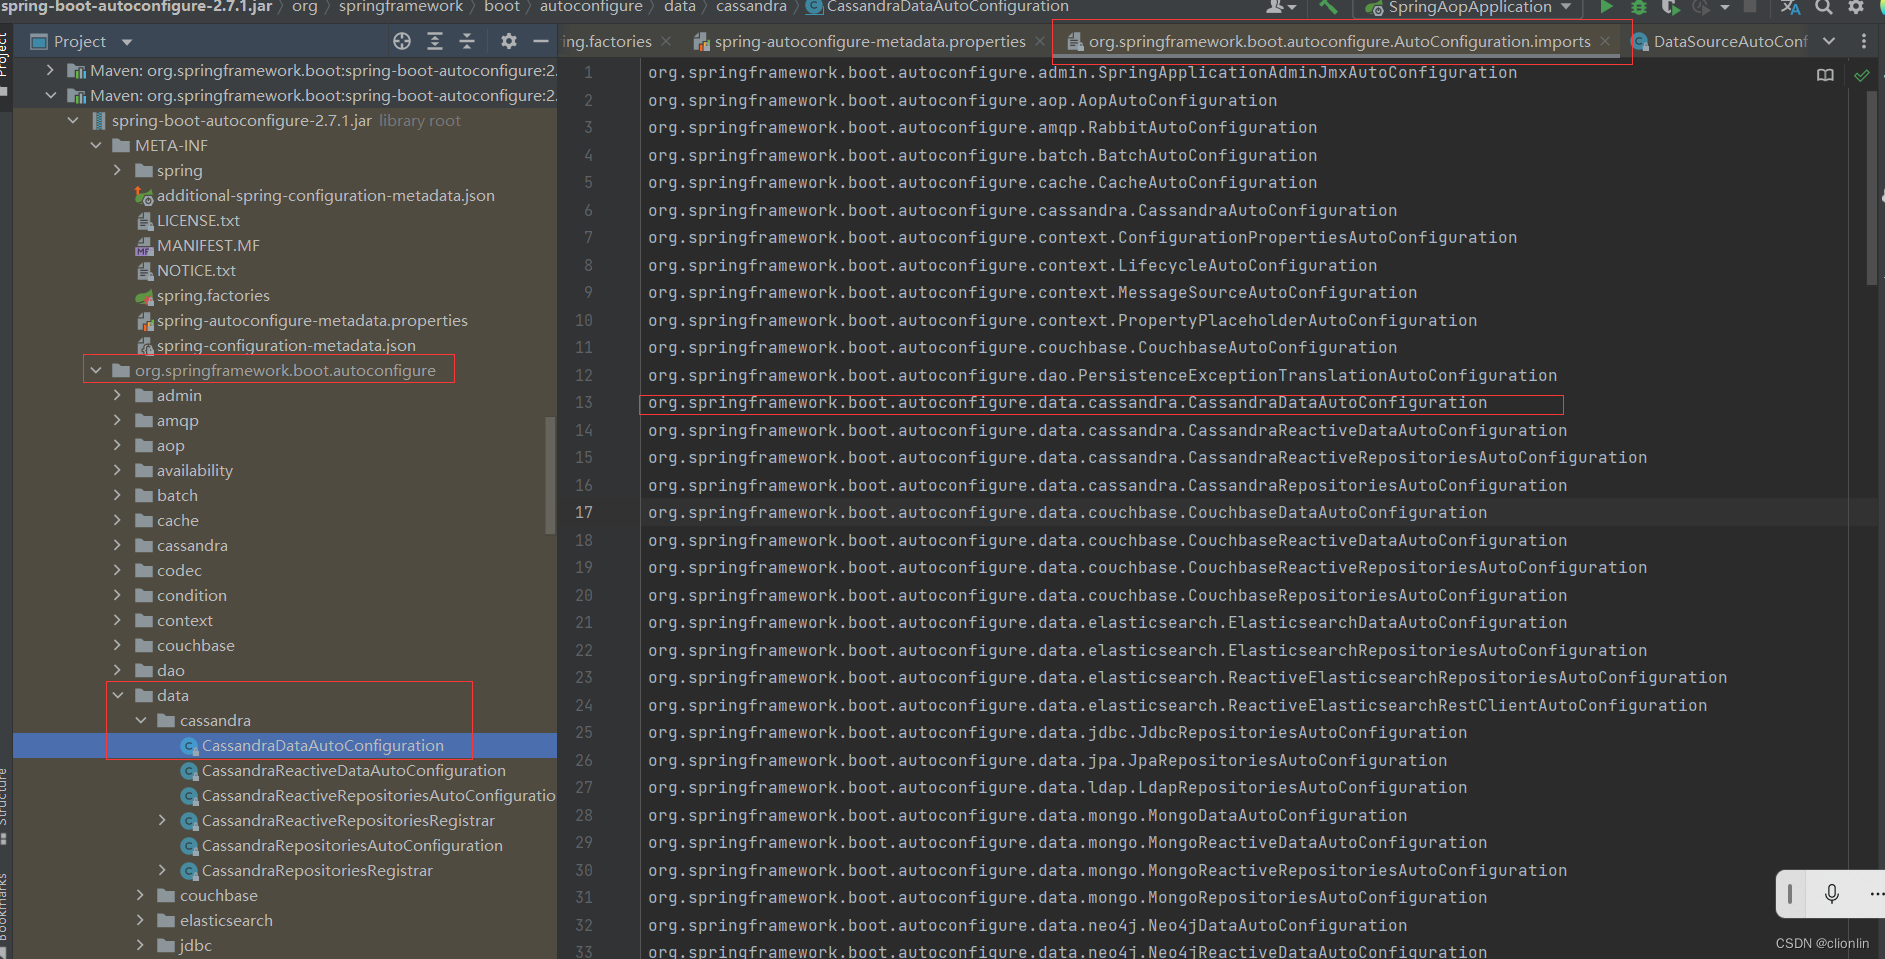Switch to the DataSourceAutoConfiguration tab
This screenshot has height=959, width=1885.
(x=1718, y=41)
